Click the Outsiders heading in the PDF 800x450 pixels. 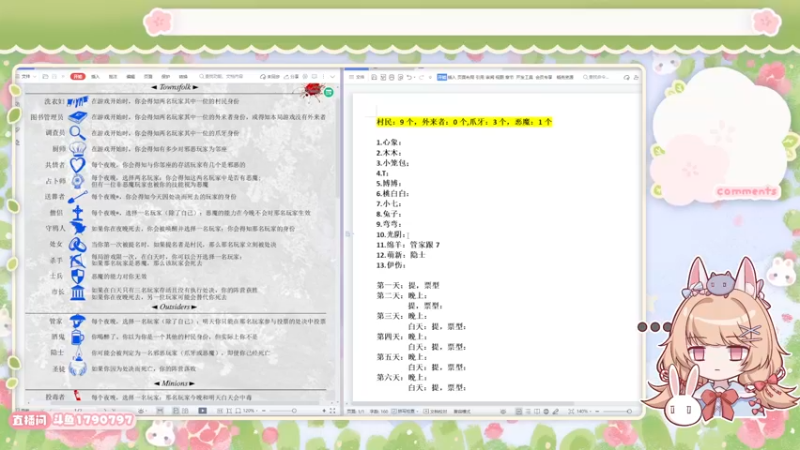174,307
